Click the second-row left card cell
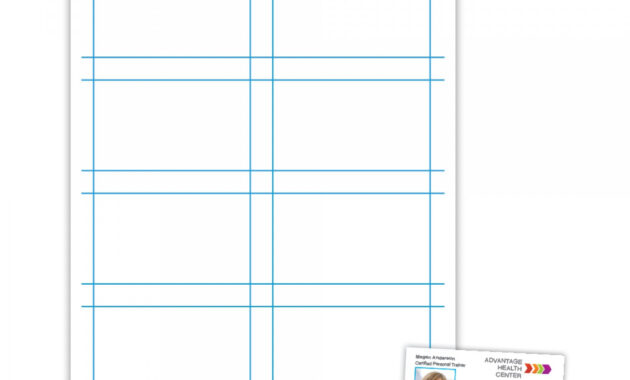This screenshot has height=380, width=630. pos(172,125)
